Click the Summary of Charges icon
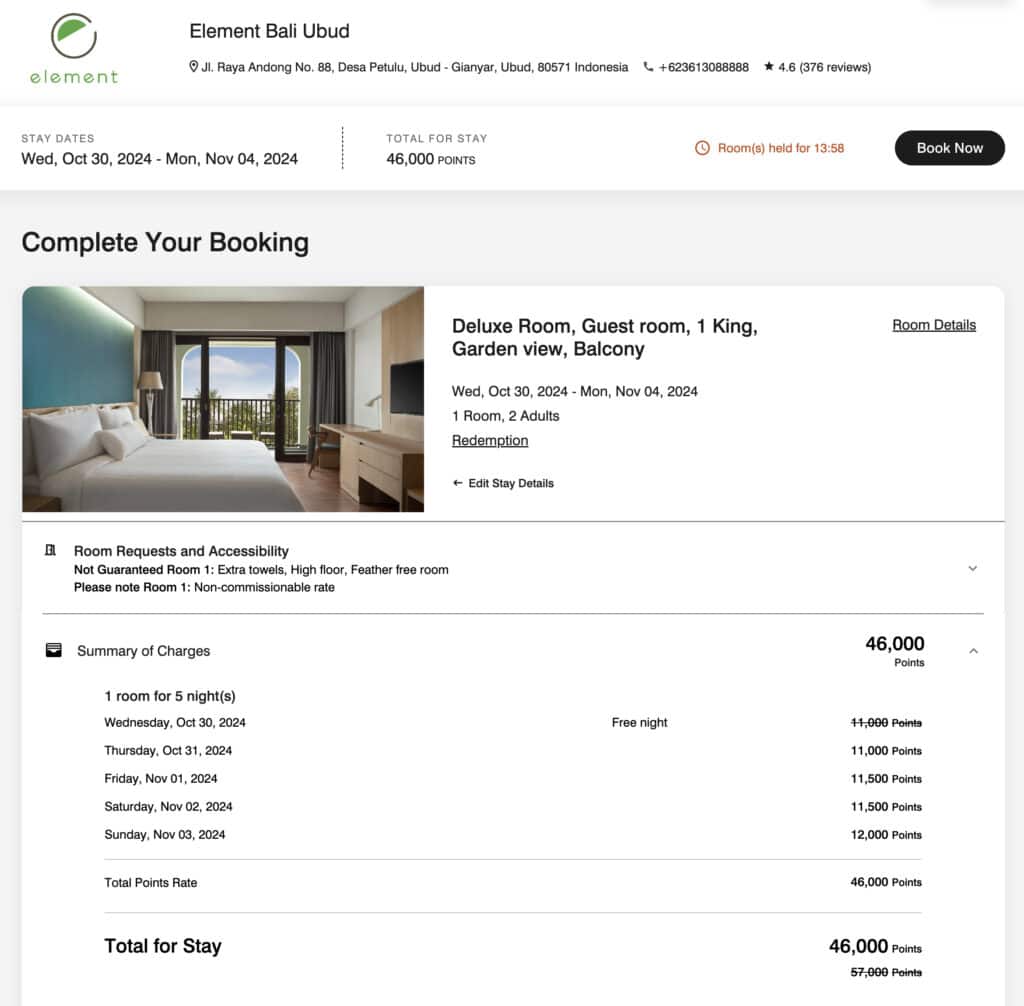 pyautogui.click(x=54, y=650)
